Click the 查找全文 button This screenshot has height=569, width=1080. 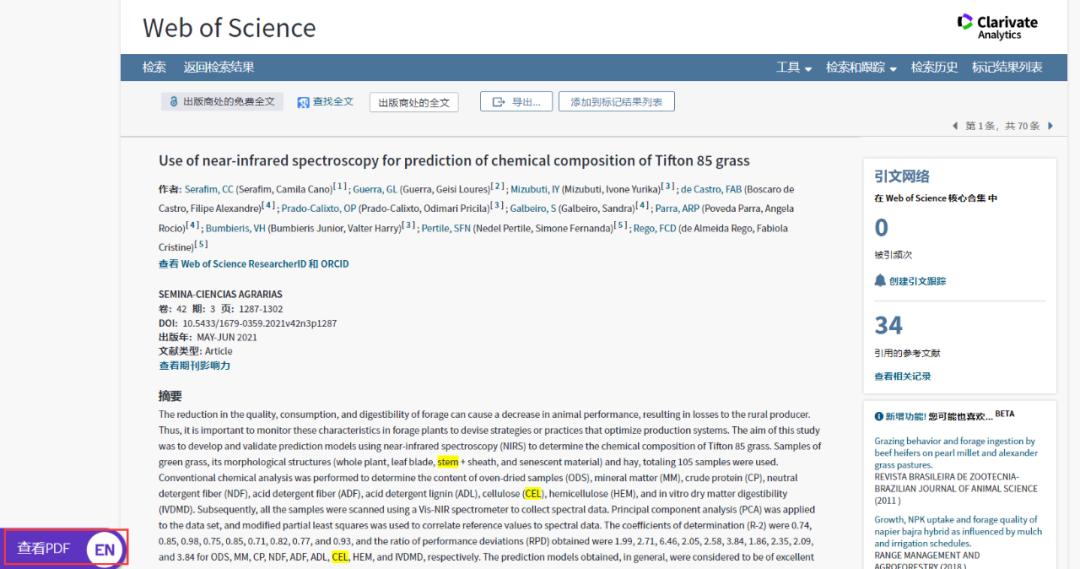coord(325,102)
